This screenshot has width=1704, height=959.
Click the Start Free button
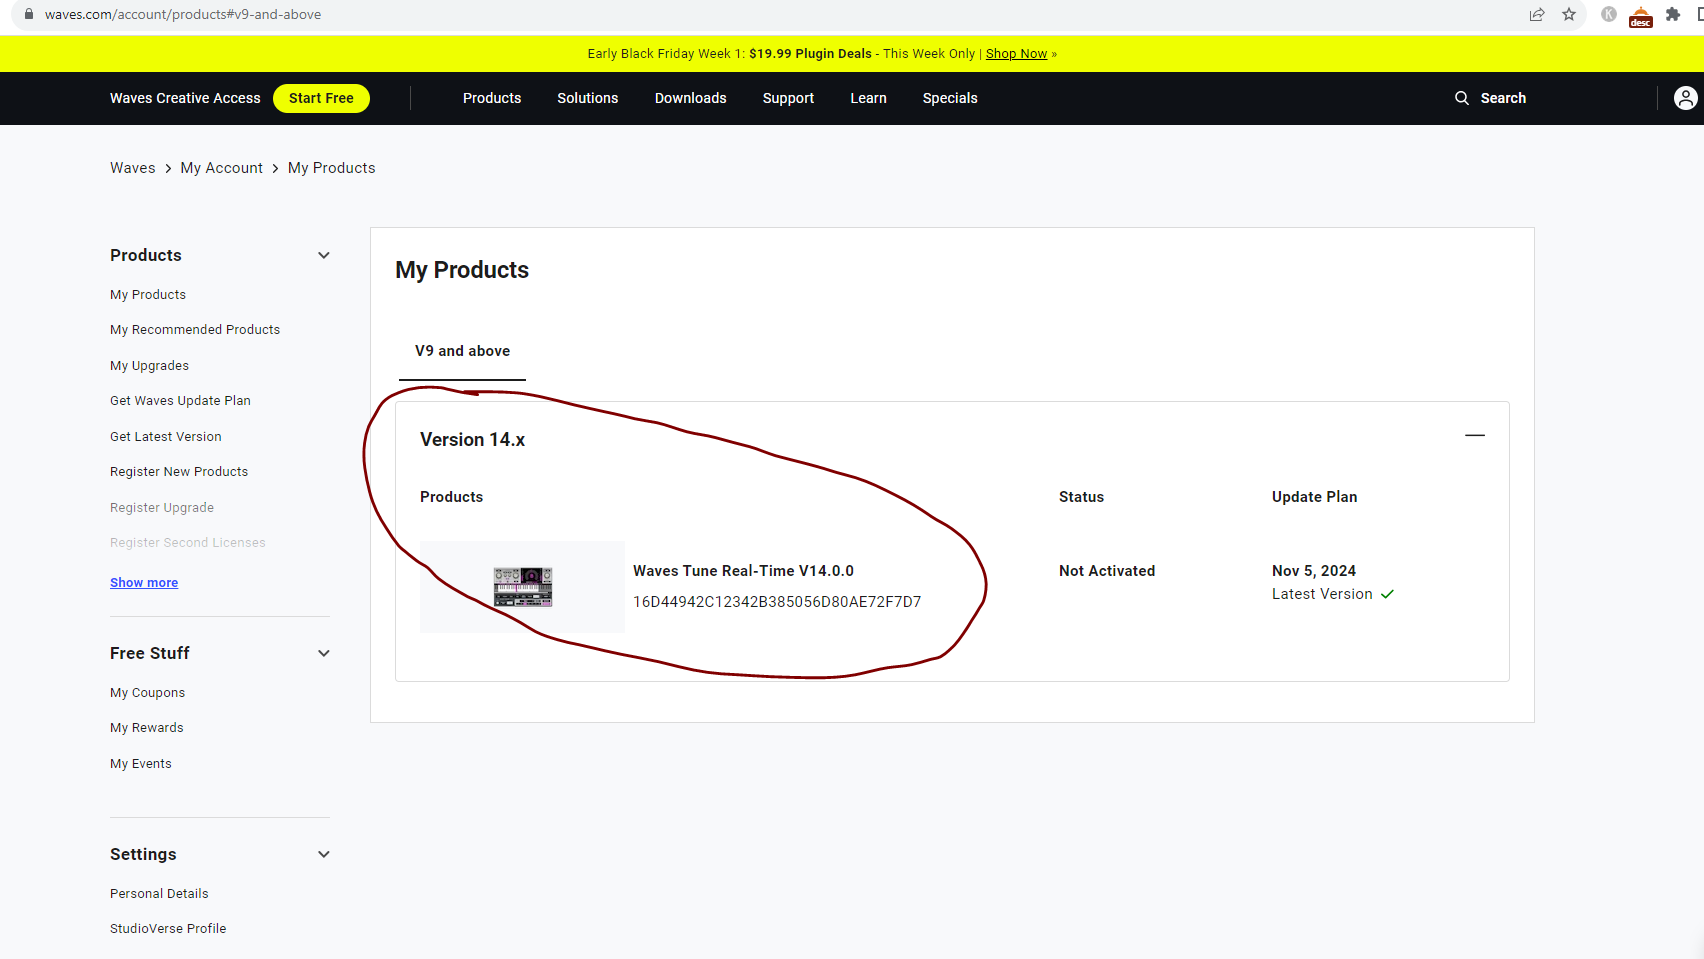point(321,98)
